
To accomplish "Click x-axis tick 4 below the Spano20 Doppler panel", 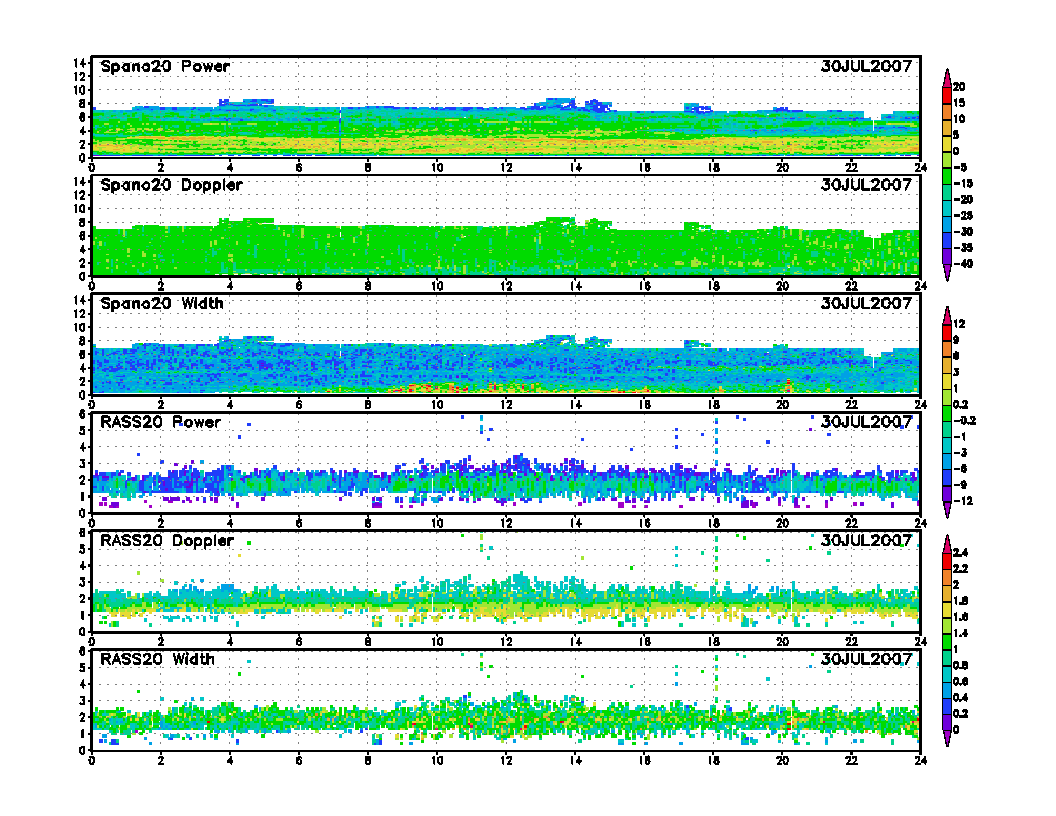I will coord(230,286).
